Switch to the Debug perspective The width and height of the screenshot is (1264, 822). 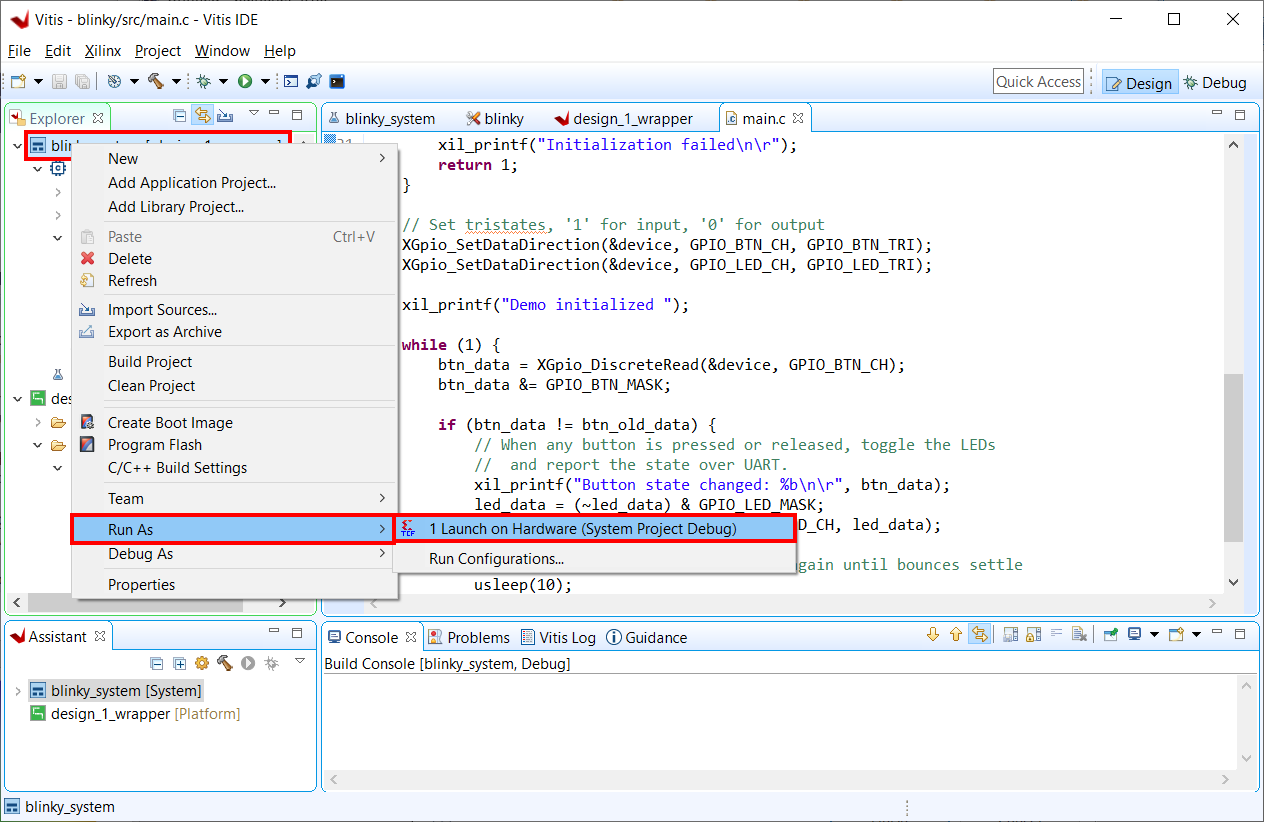1215,83
